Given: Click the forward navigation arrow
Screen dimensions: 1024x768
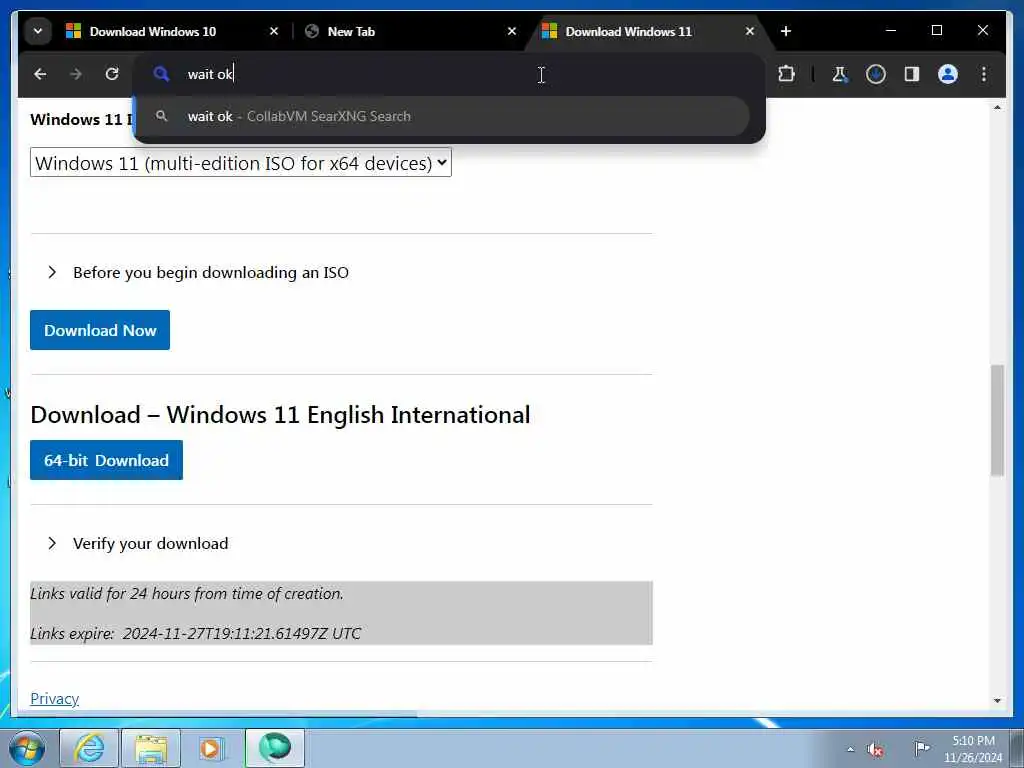Looking at the screenshot, I should coord(76,74).
